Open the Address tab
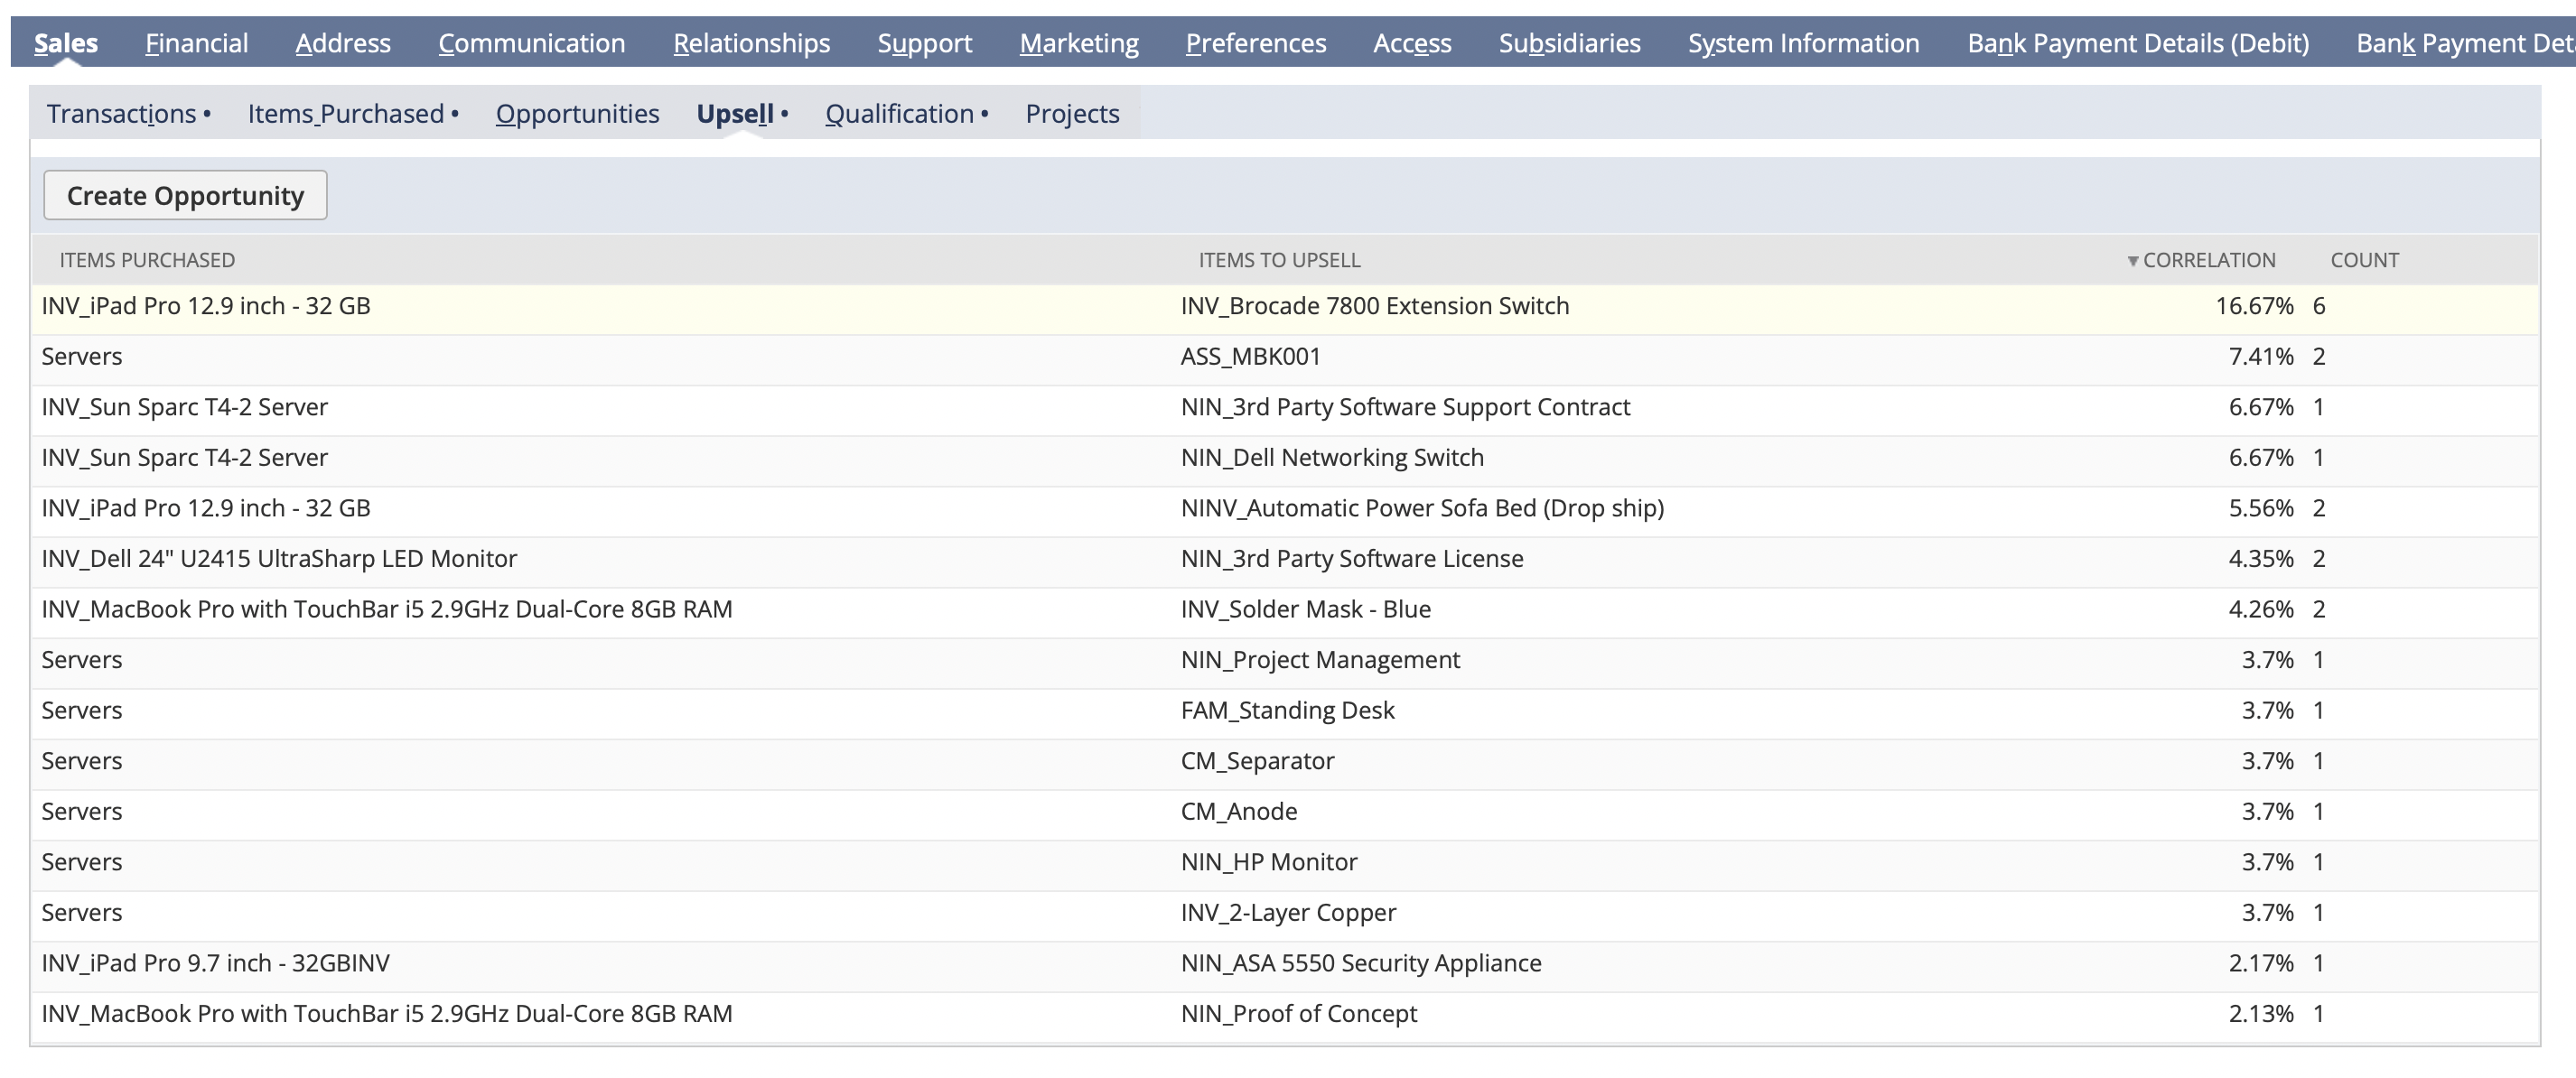 point(343,43)
